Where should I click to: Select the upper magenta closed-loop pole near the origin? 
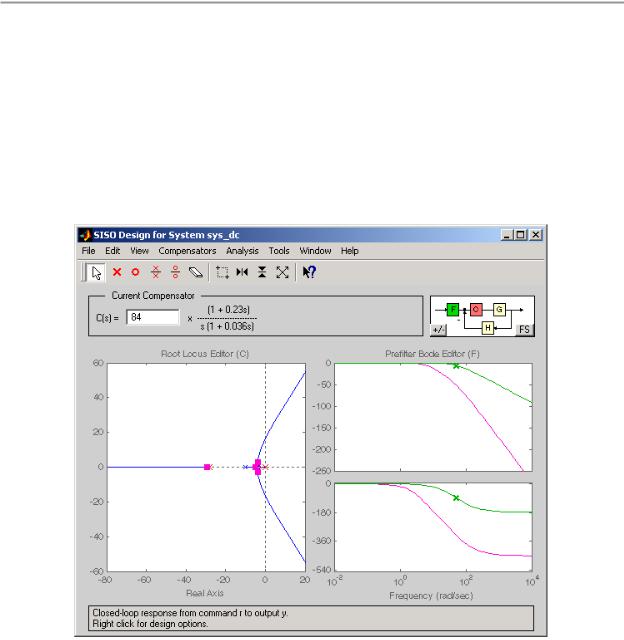pyautogui.click(x=258, y=462)
